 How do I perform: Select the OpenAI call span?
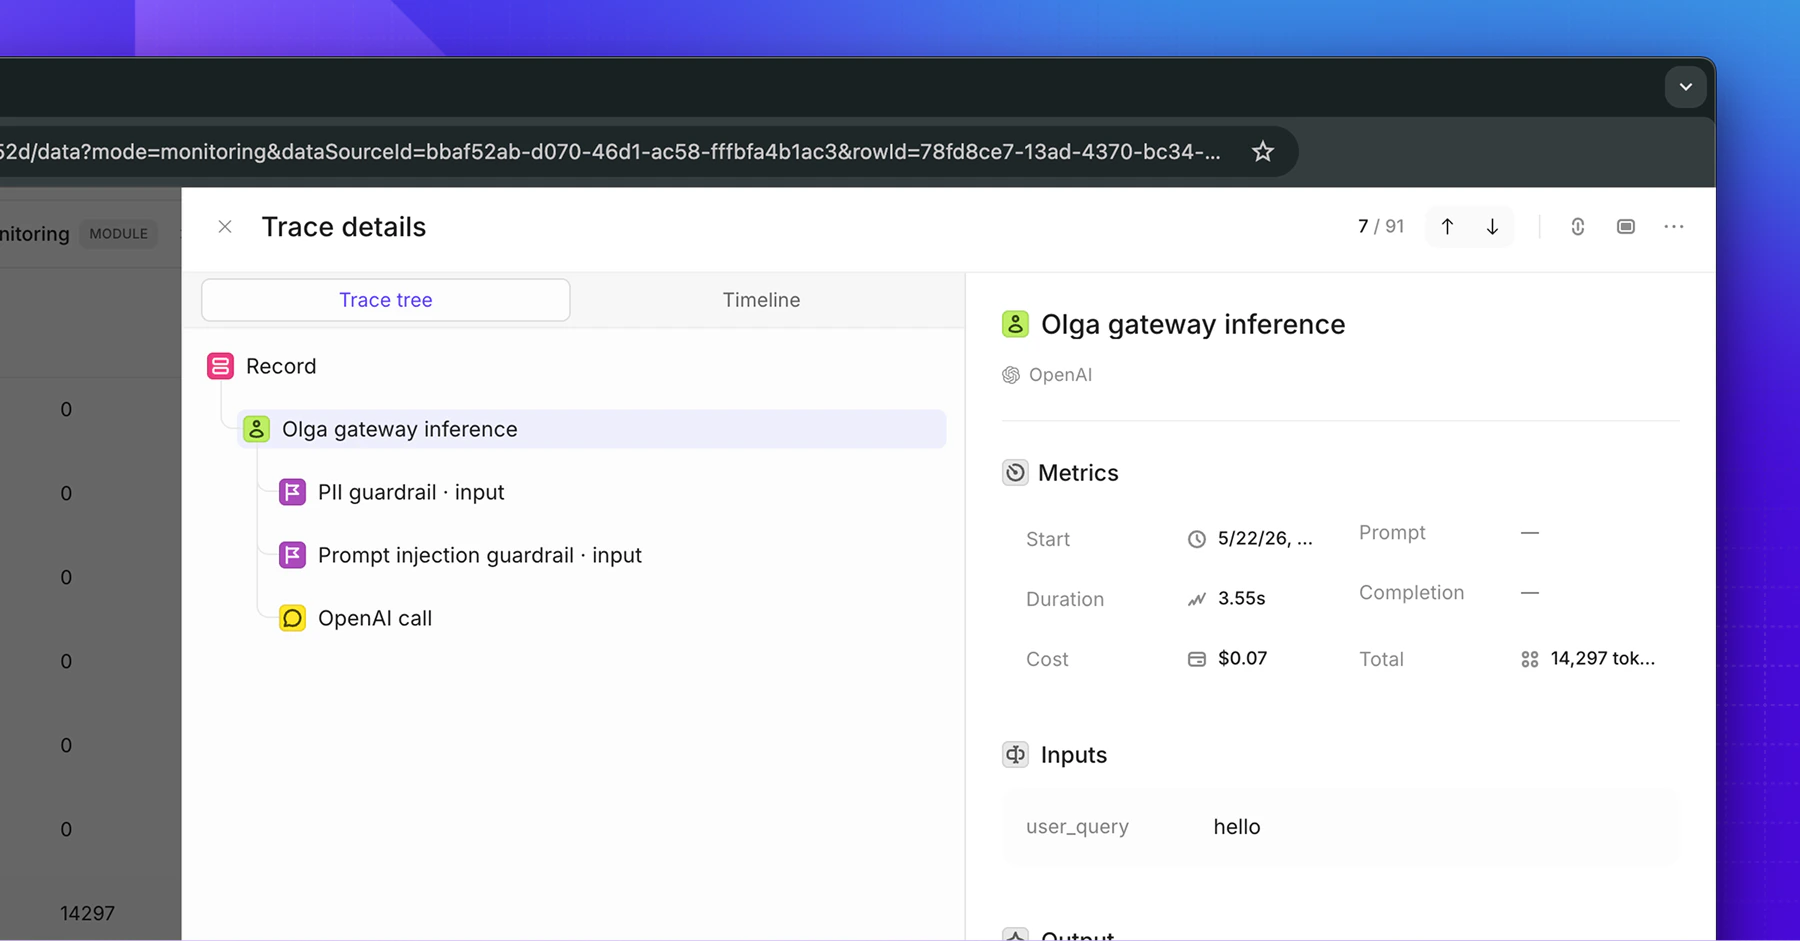375,618
